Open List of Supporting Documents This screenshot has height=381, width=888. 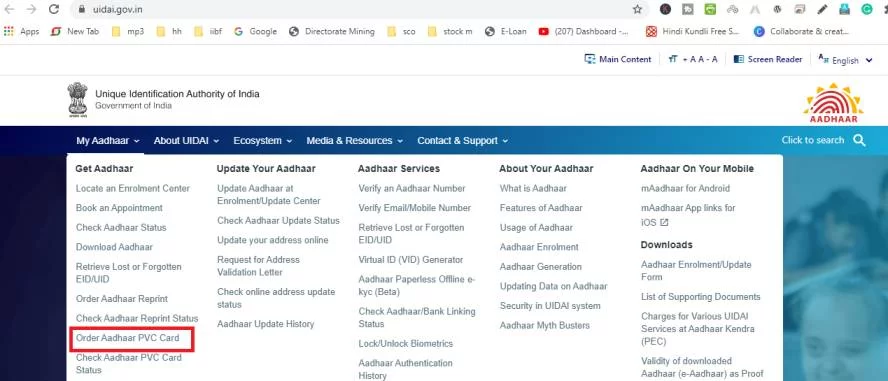(701, 297)
